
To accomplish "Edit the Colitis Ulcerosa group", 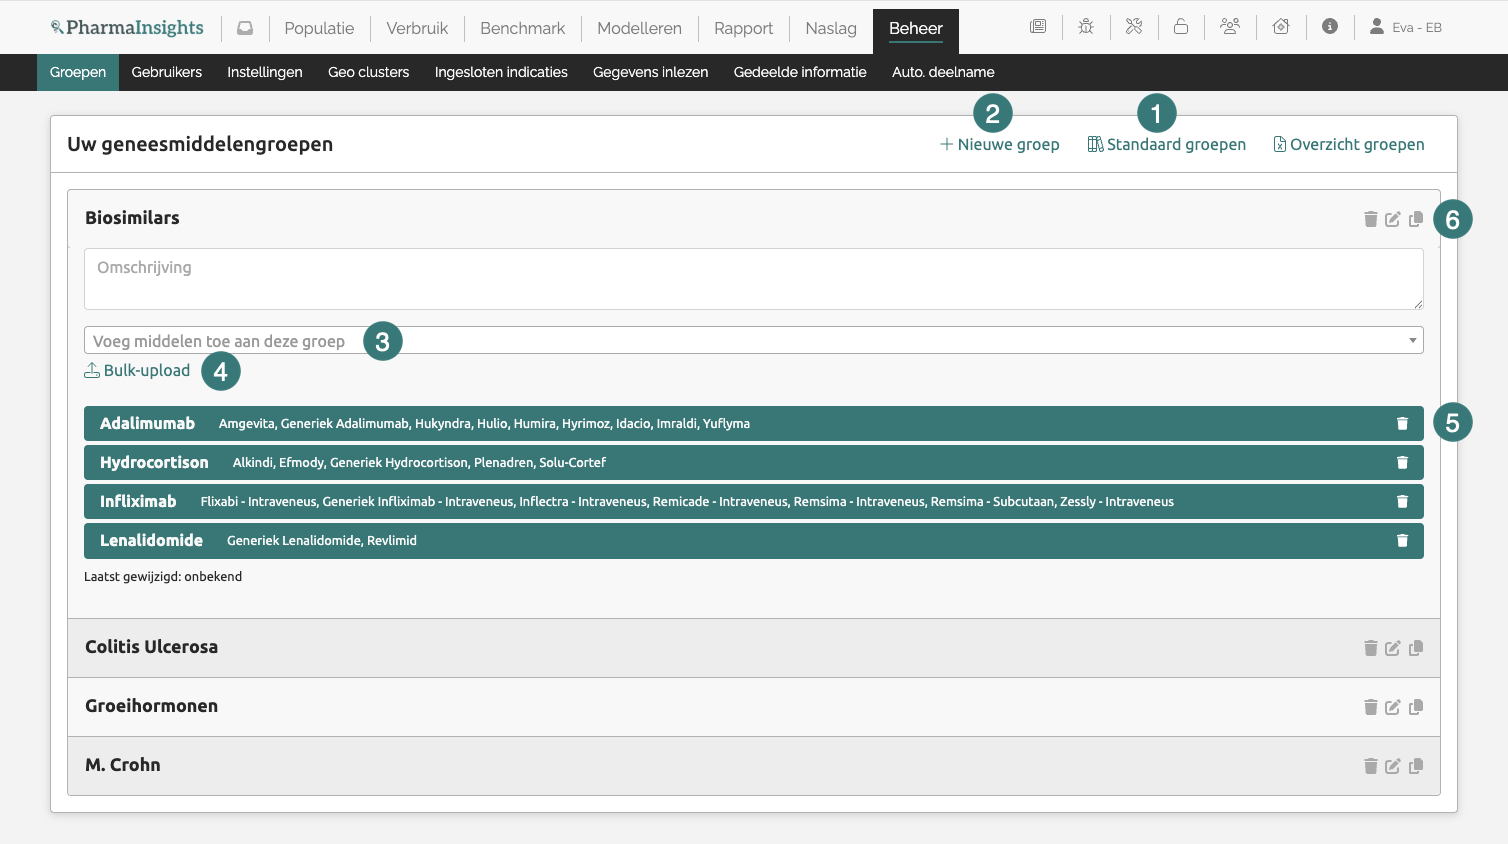I will 1393,648.
